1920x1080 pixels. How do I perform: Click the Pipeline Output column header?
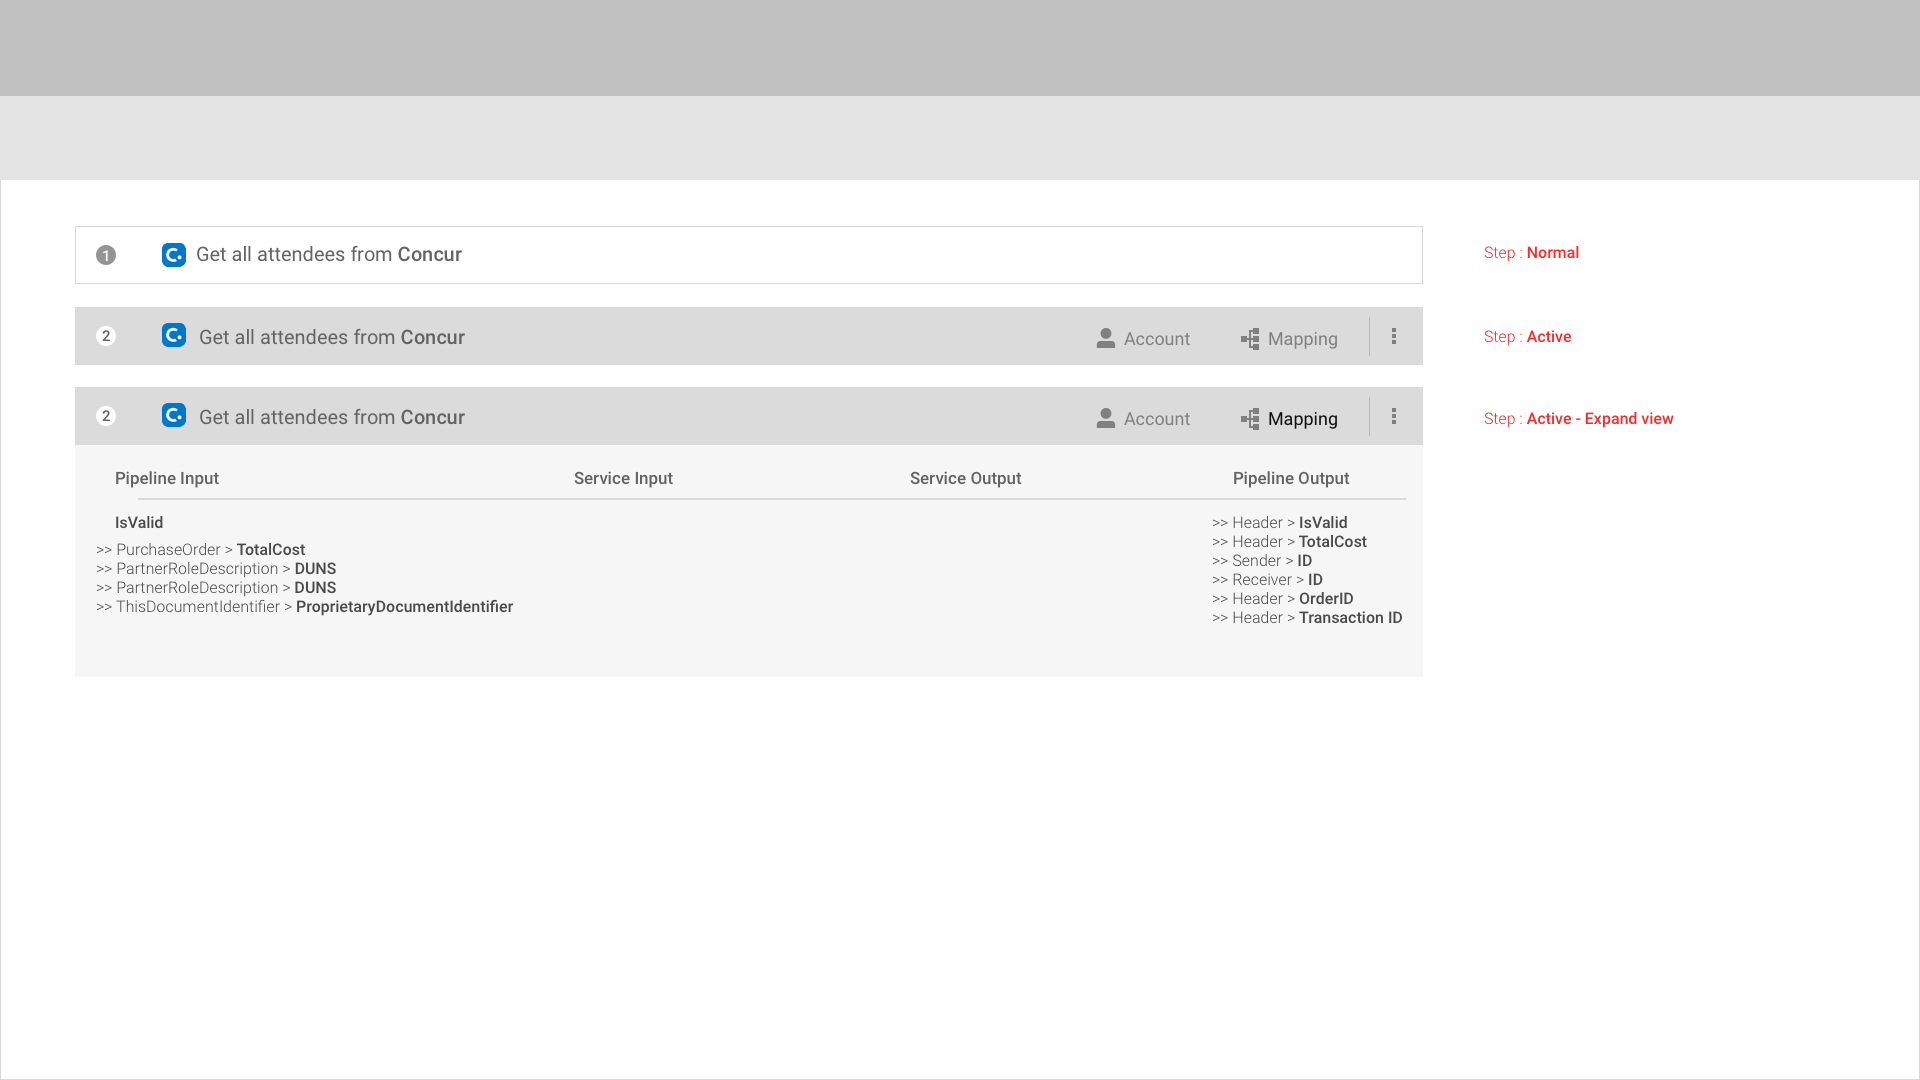coord(1291,478)
